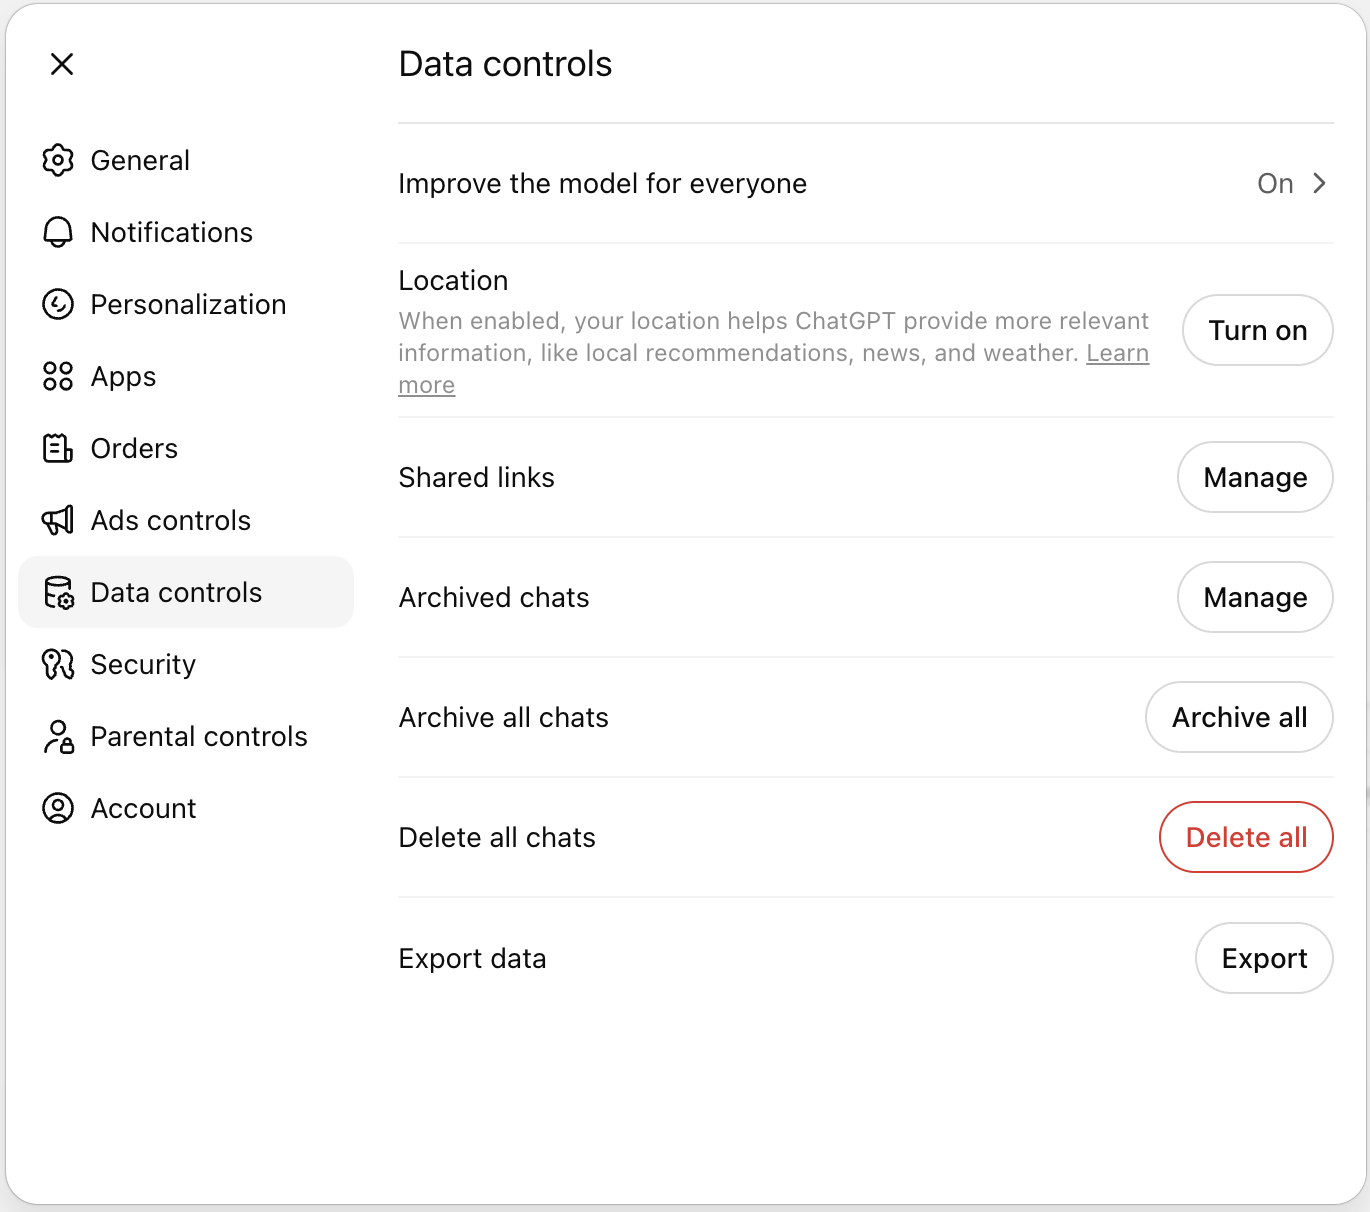Open Manage for Shared links
Image resolution: width=1370 pixels, height=1212 pixels.
tap(1255, 477)
